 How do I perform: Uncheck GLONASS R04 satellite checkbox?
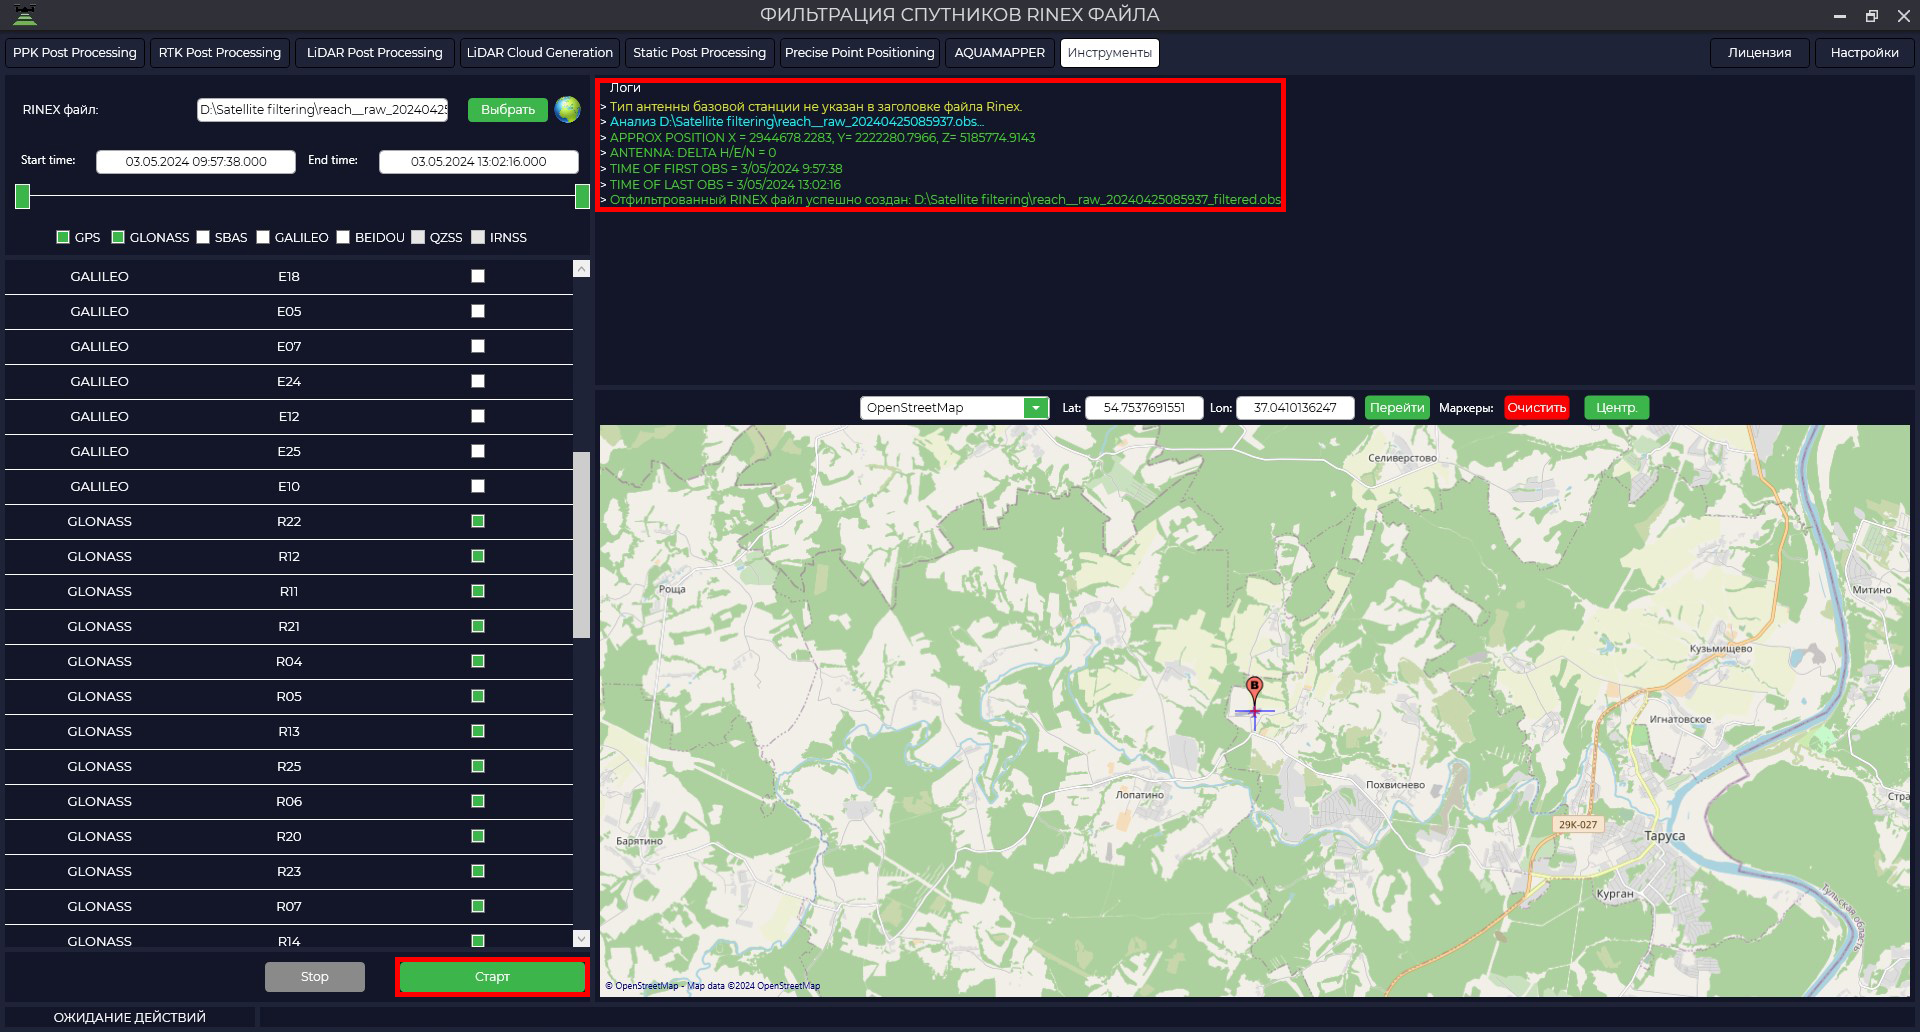pyautogui.click(x=478, y=661)
